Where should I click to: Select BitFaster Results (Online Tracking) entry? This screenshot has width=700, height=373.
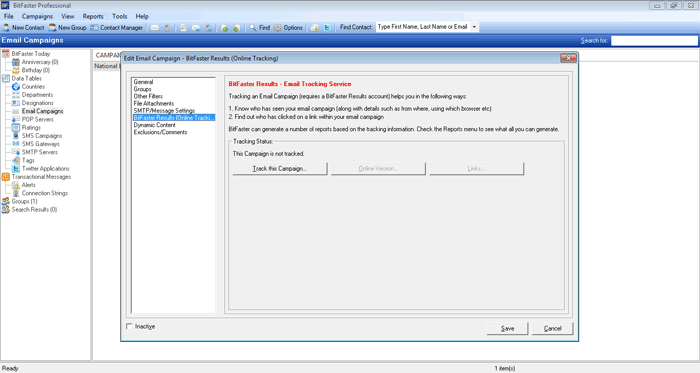click(x=174, y=118)
